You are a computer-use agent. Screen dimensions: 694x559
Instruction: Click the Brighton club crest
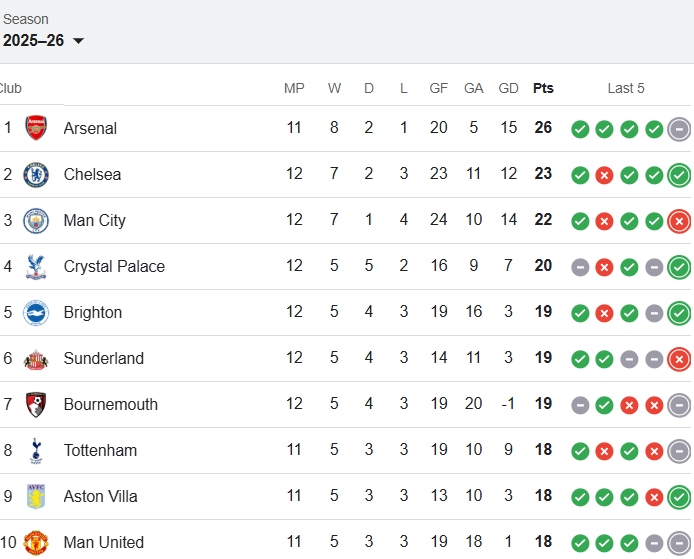click(x=36, y=312)
